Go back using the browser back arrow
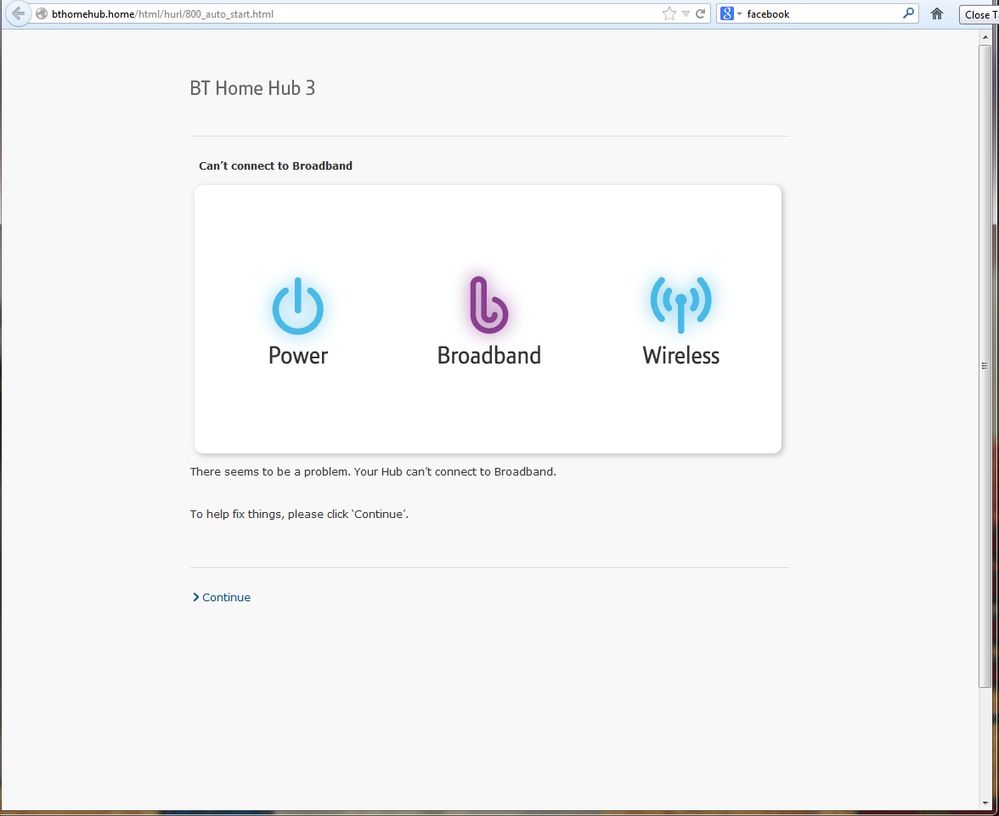Image resolution: width=999 pixels, height=816 pixels. [18, 13]
